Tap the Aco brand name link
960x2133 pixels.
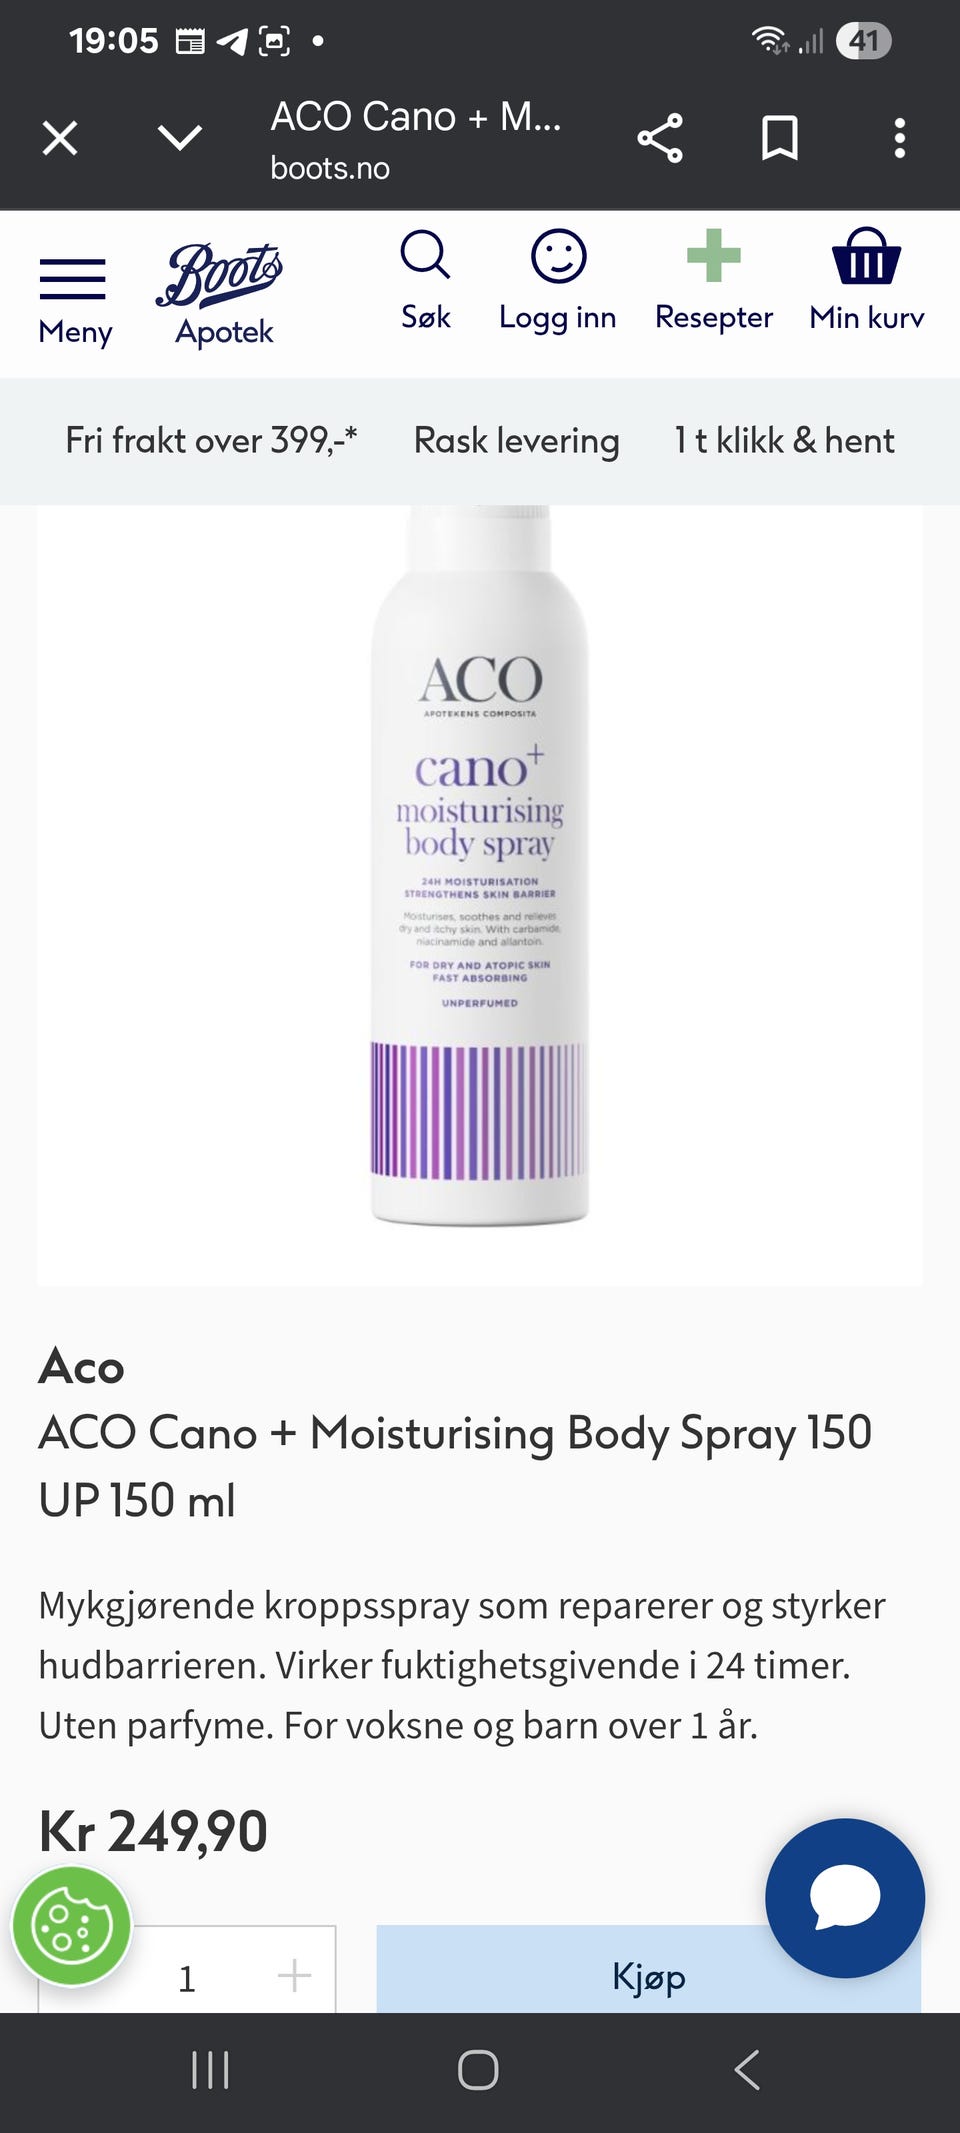pyautogui.click(x=81, y=1366)
